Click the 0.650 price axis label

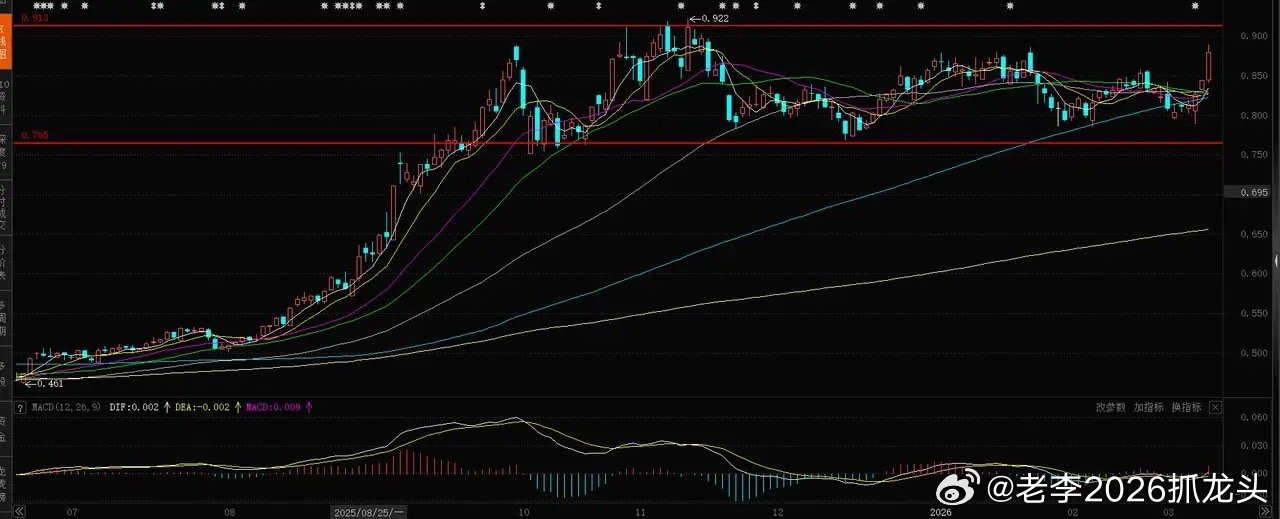coord(1256,234)
